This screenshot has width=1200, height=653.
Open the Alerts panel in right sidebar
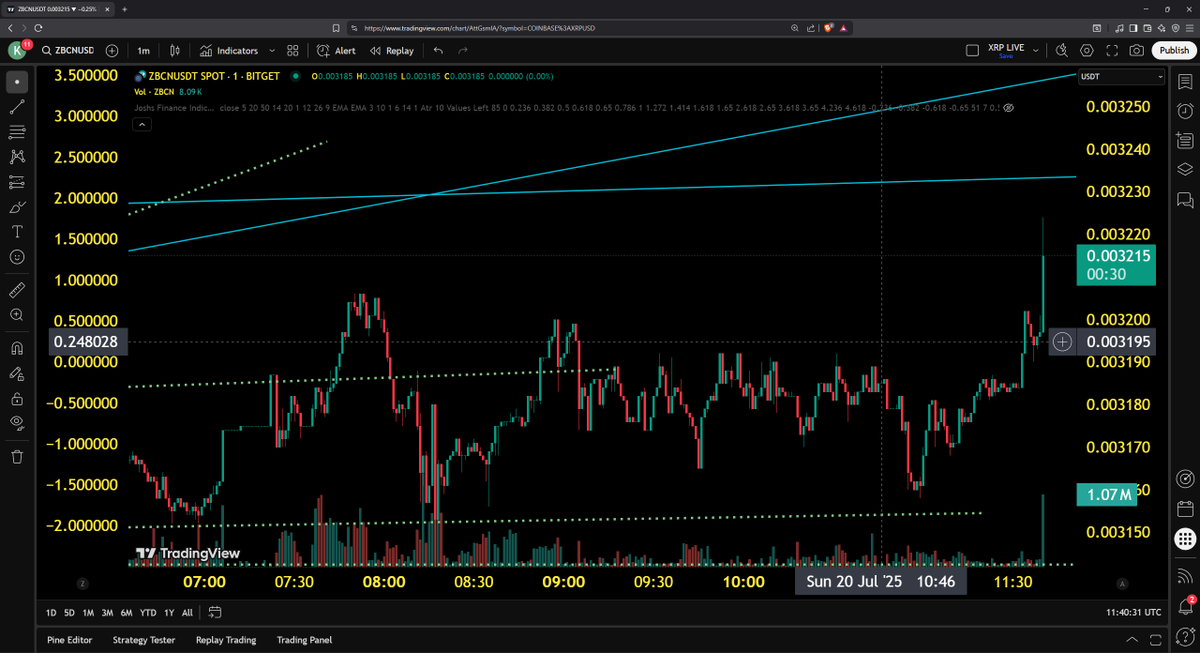coord(1185,110)
